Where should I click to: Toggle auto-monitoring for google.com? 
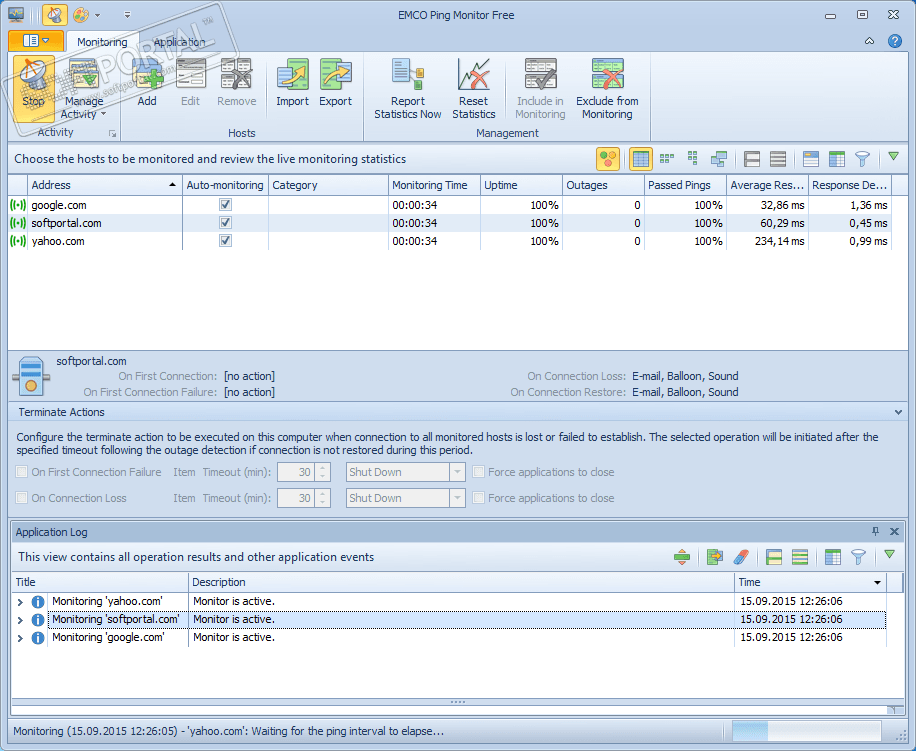pyautogui.click(x=225, y=204)
